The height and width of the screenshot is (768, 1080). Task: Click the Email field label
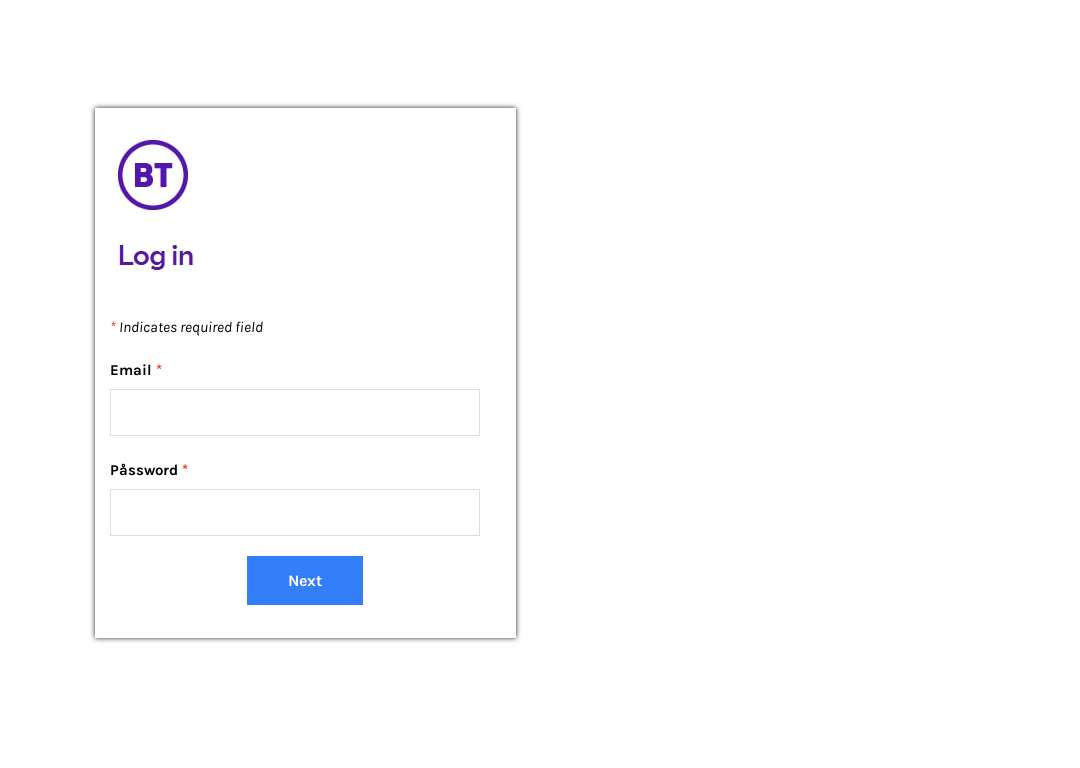click(x=131, y=371)
